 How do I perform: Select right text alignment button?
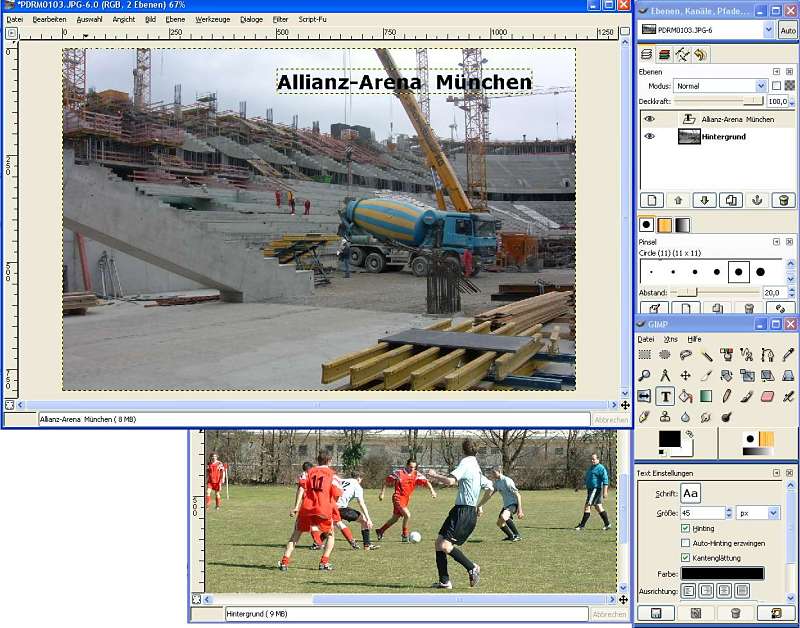[706, 591]
